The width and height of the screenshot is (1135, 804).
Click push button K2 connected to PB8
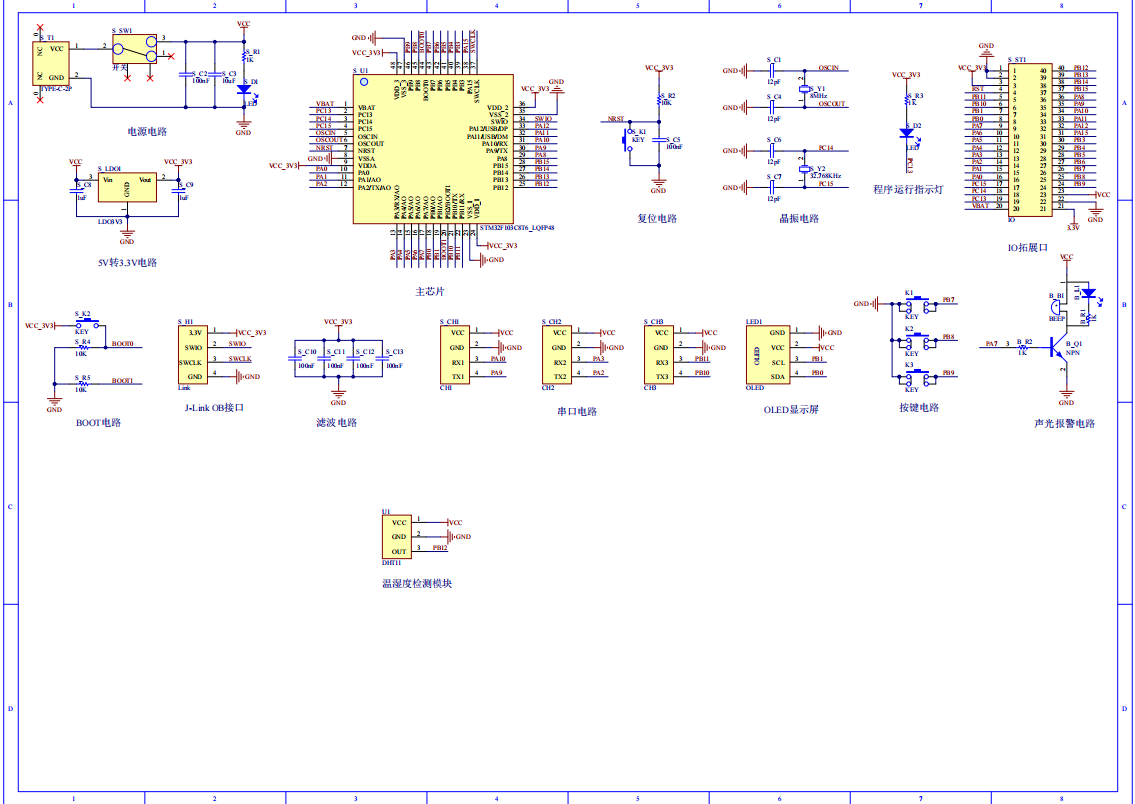[916, 342]
